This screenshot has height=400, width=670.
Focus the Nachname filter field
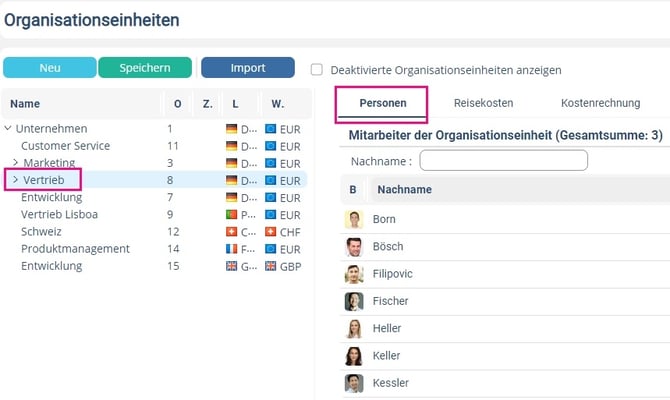[x=503, y=160]
